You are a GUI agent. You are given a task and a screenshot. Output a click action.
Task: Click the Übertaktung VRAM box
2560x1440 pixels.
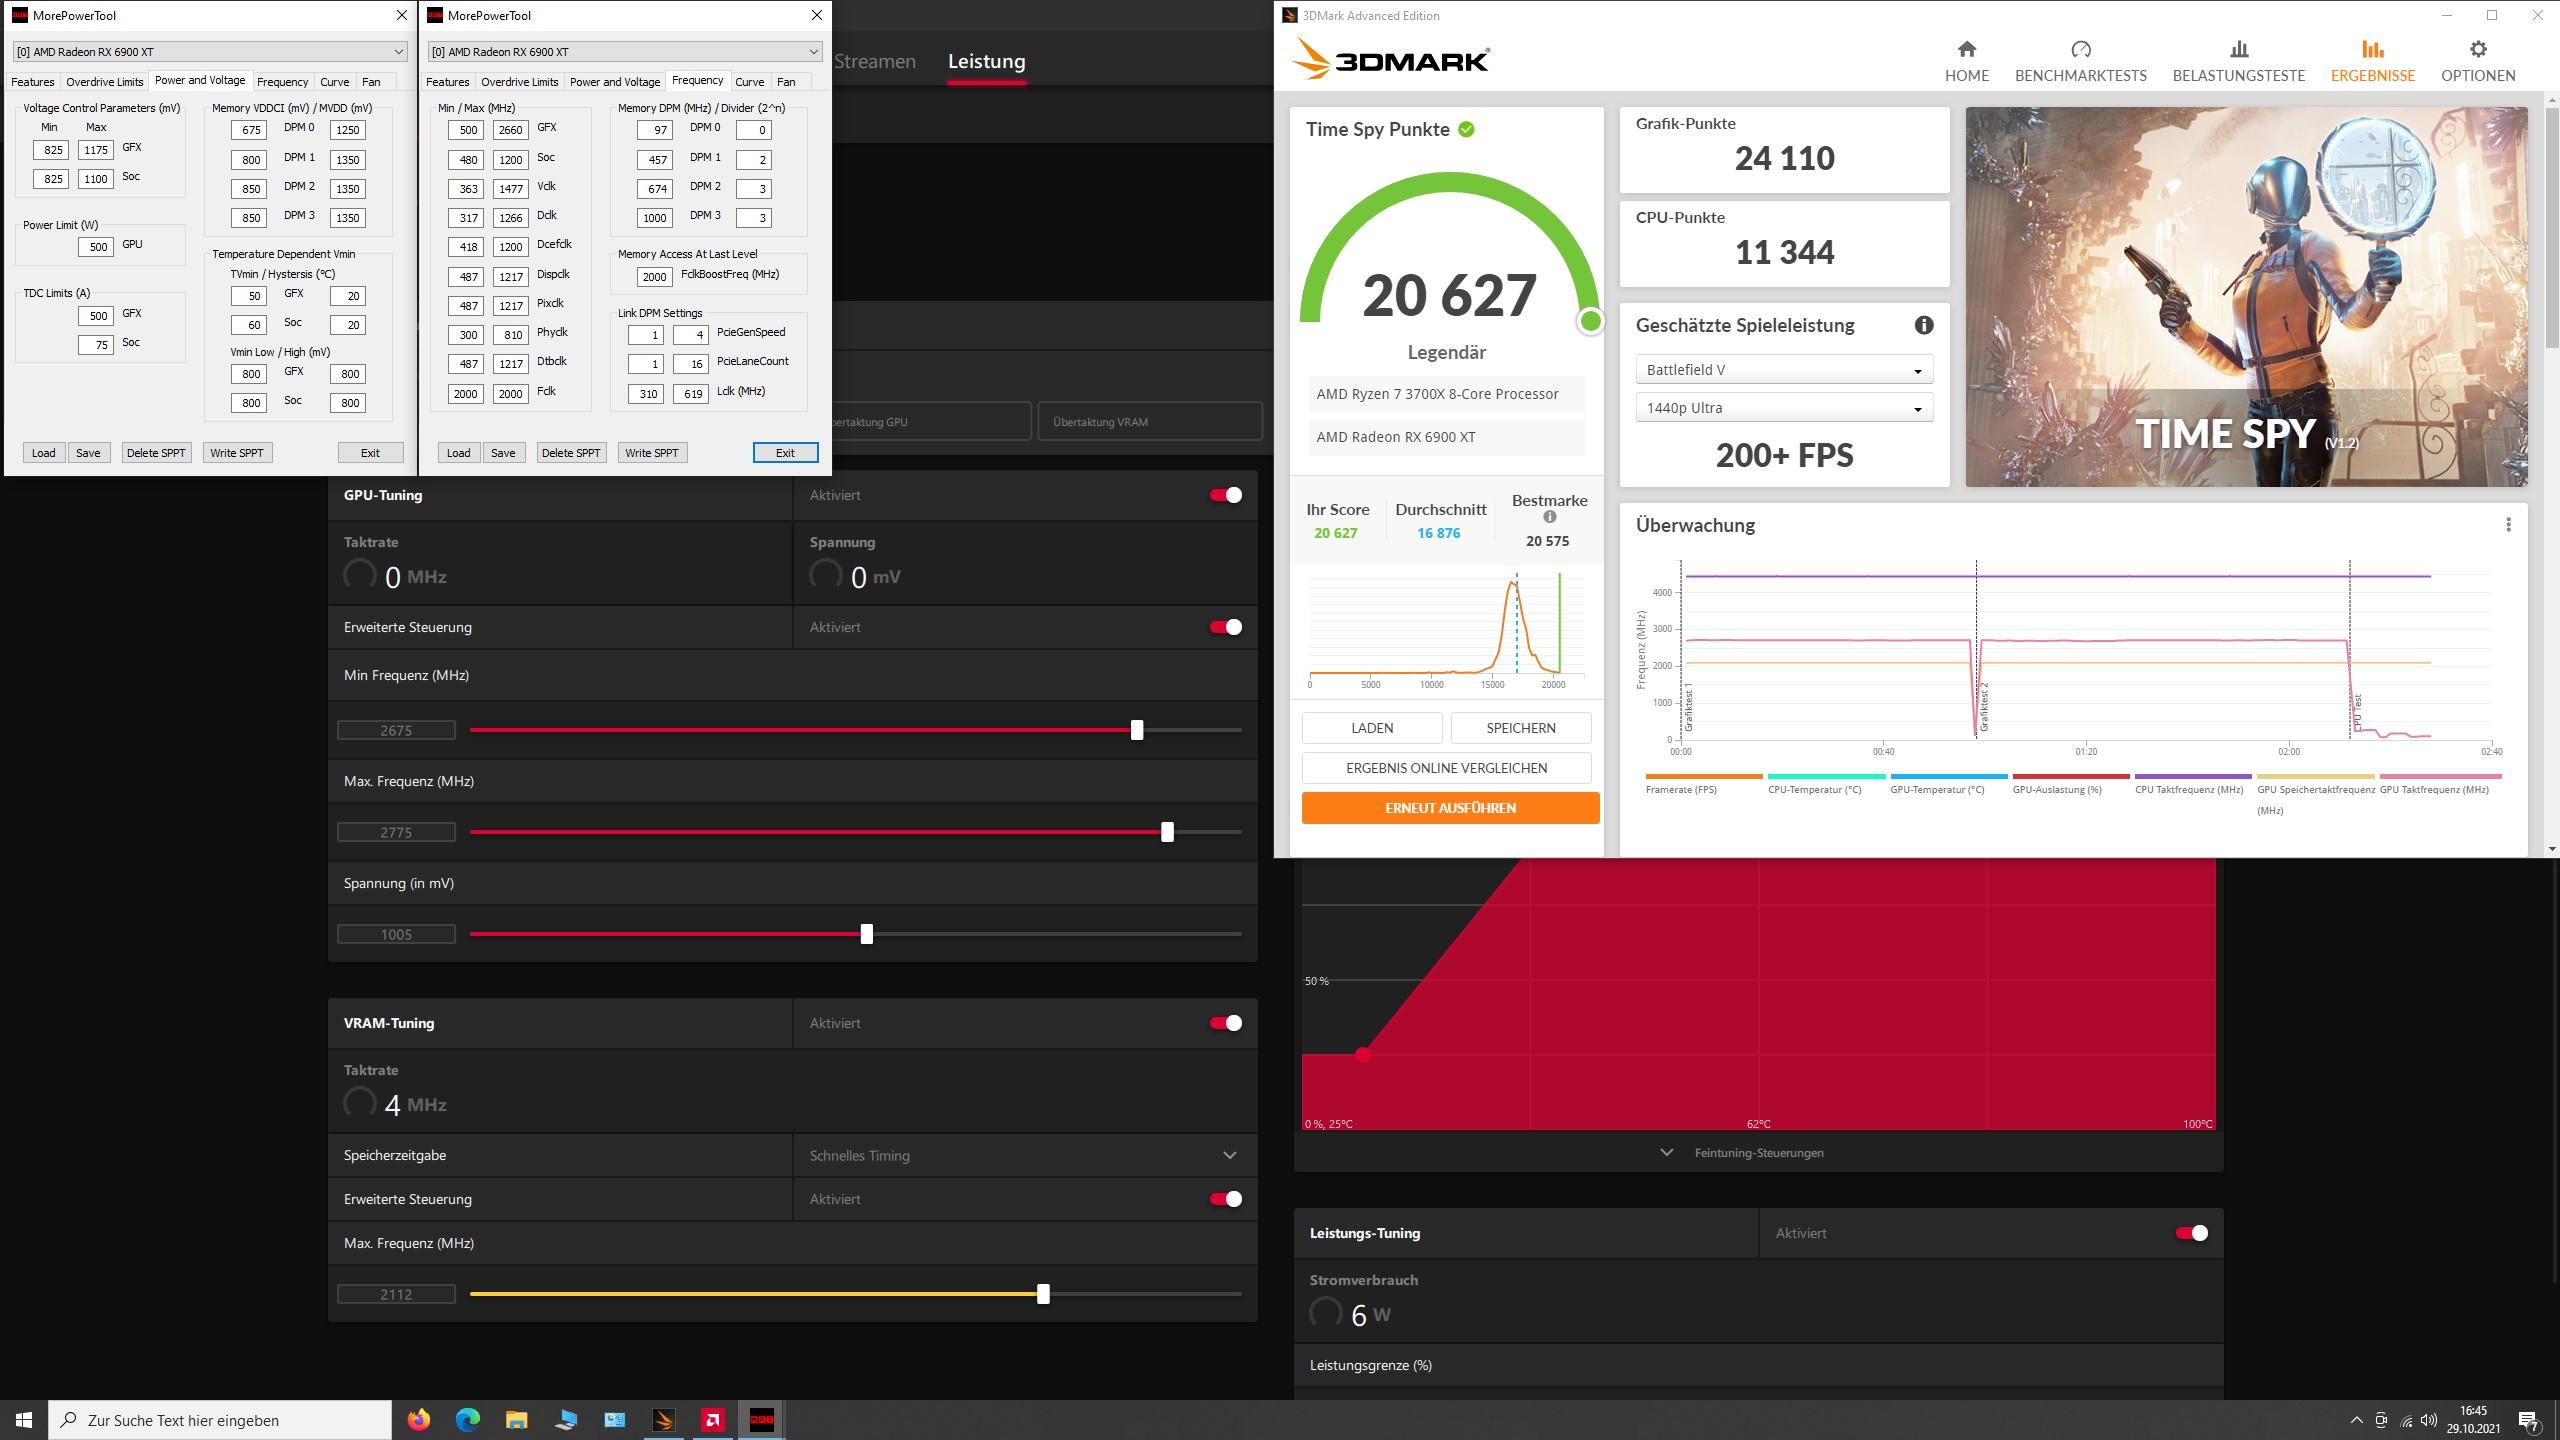[x=1150, y=421]
